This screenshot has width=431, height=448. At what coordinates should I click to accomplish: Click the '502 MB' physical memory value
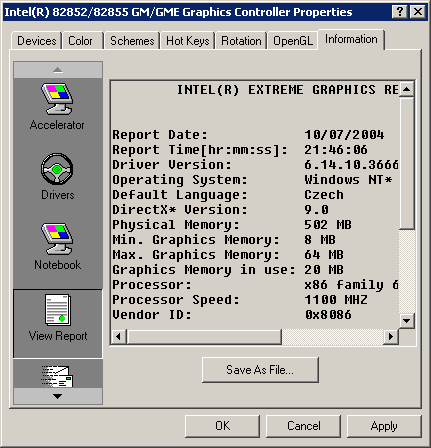328,225
